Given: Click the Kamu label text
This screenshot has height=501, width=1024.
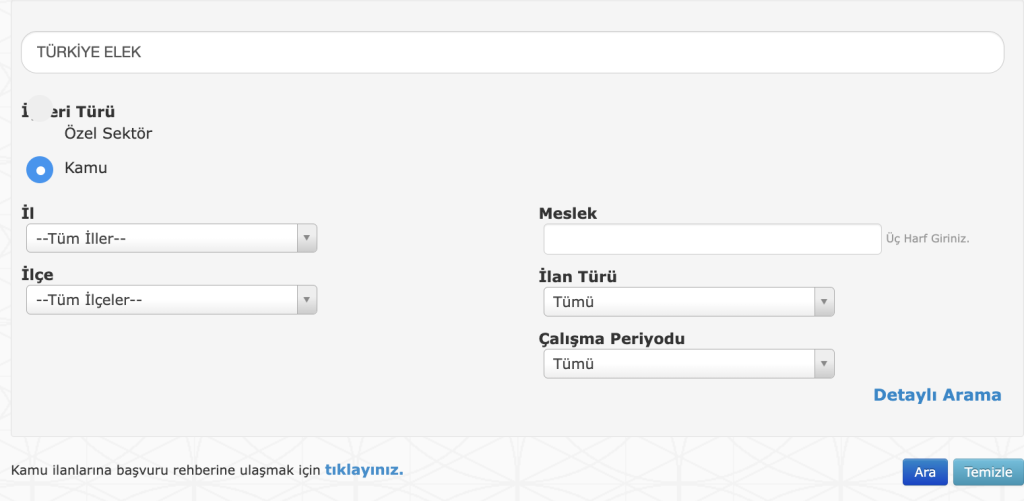Looking at the screenshot, I should [86, 168].
